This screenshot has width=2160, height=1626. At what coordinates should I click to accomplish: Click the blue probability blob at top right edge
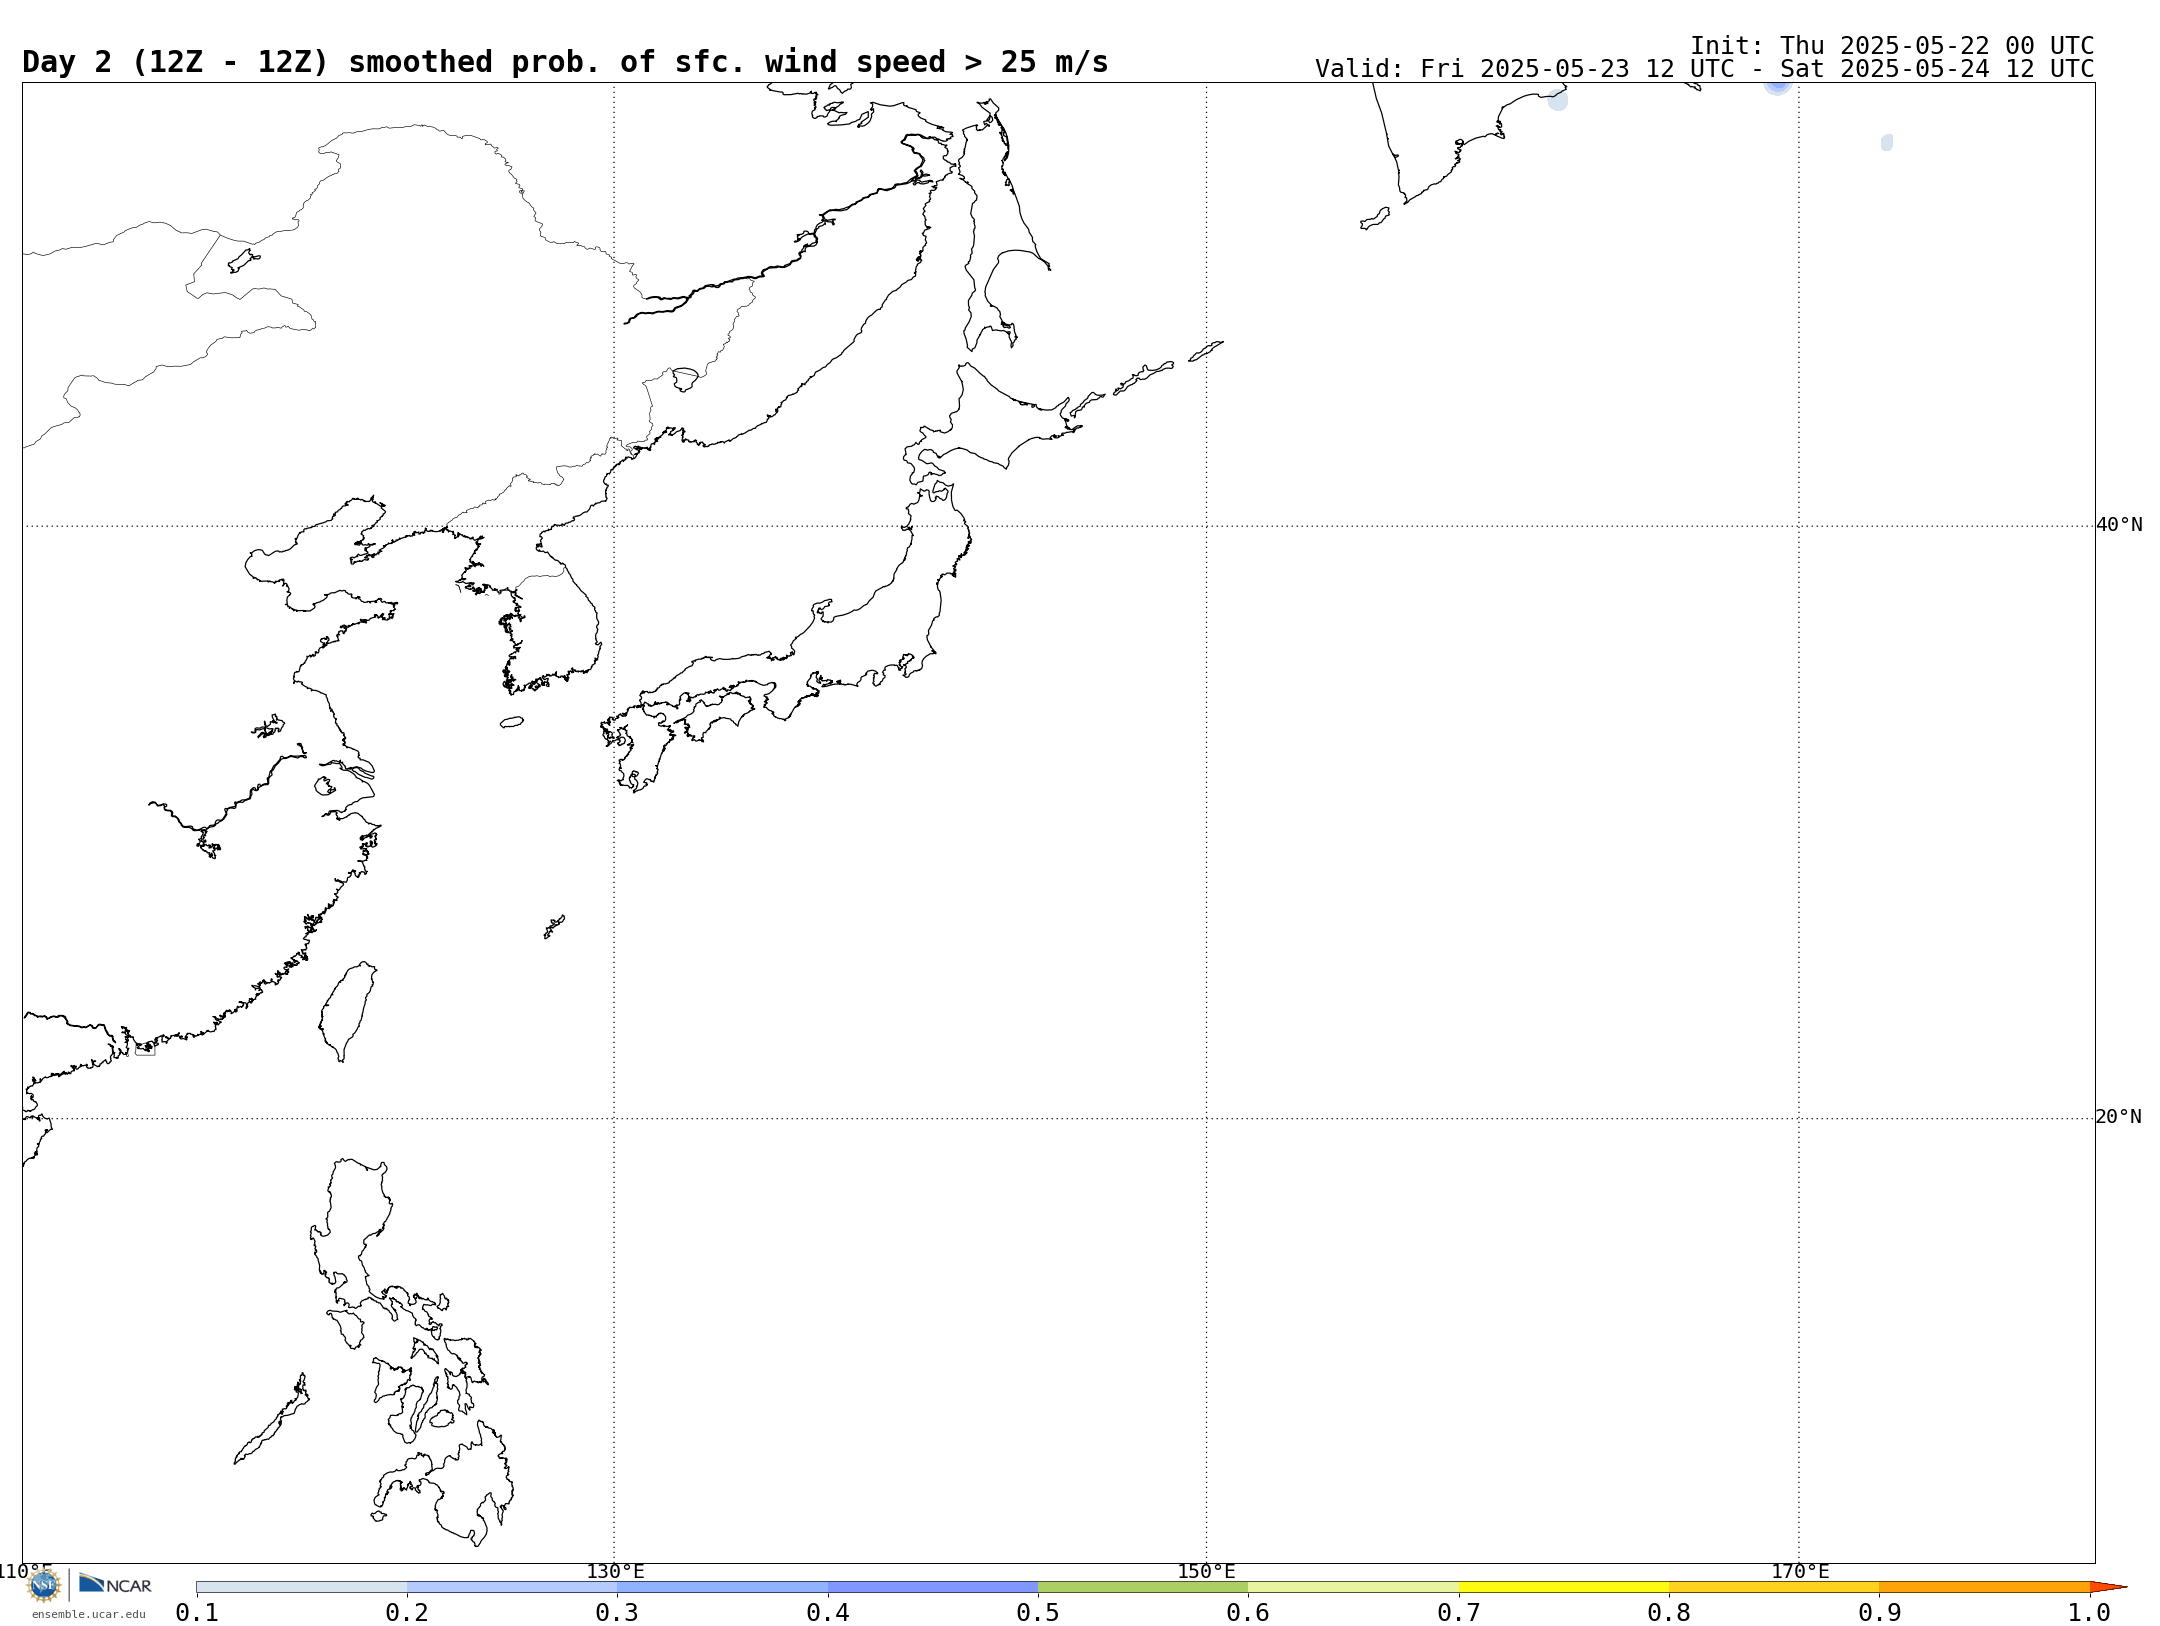(x=1777, y=87)
